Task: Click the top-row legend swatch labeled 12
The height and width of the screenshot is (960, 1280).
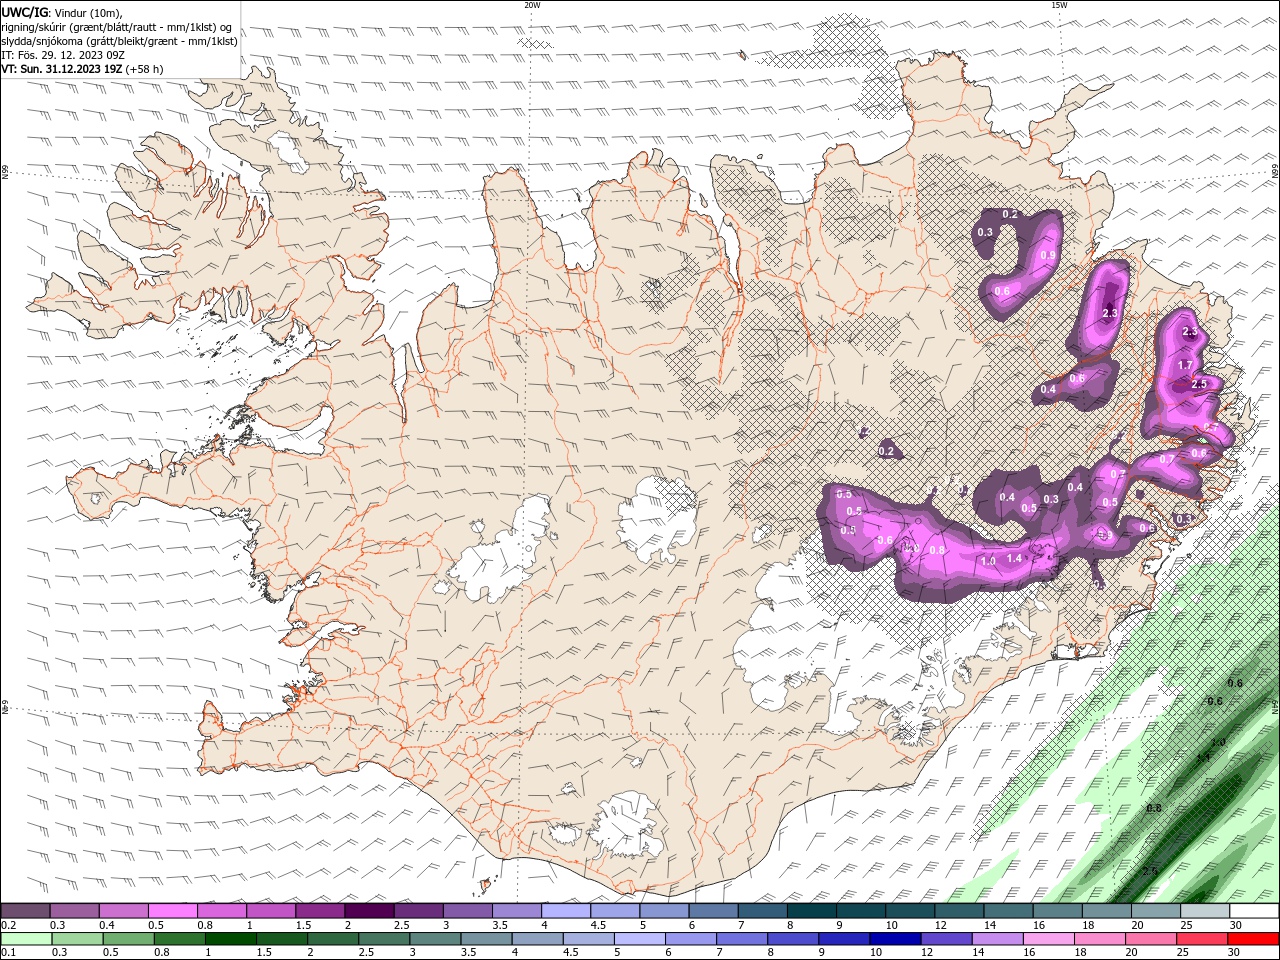Action: point(960,911)
